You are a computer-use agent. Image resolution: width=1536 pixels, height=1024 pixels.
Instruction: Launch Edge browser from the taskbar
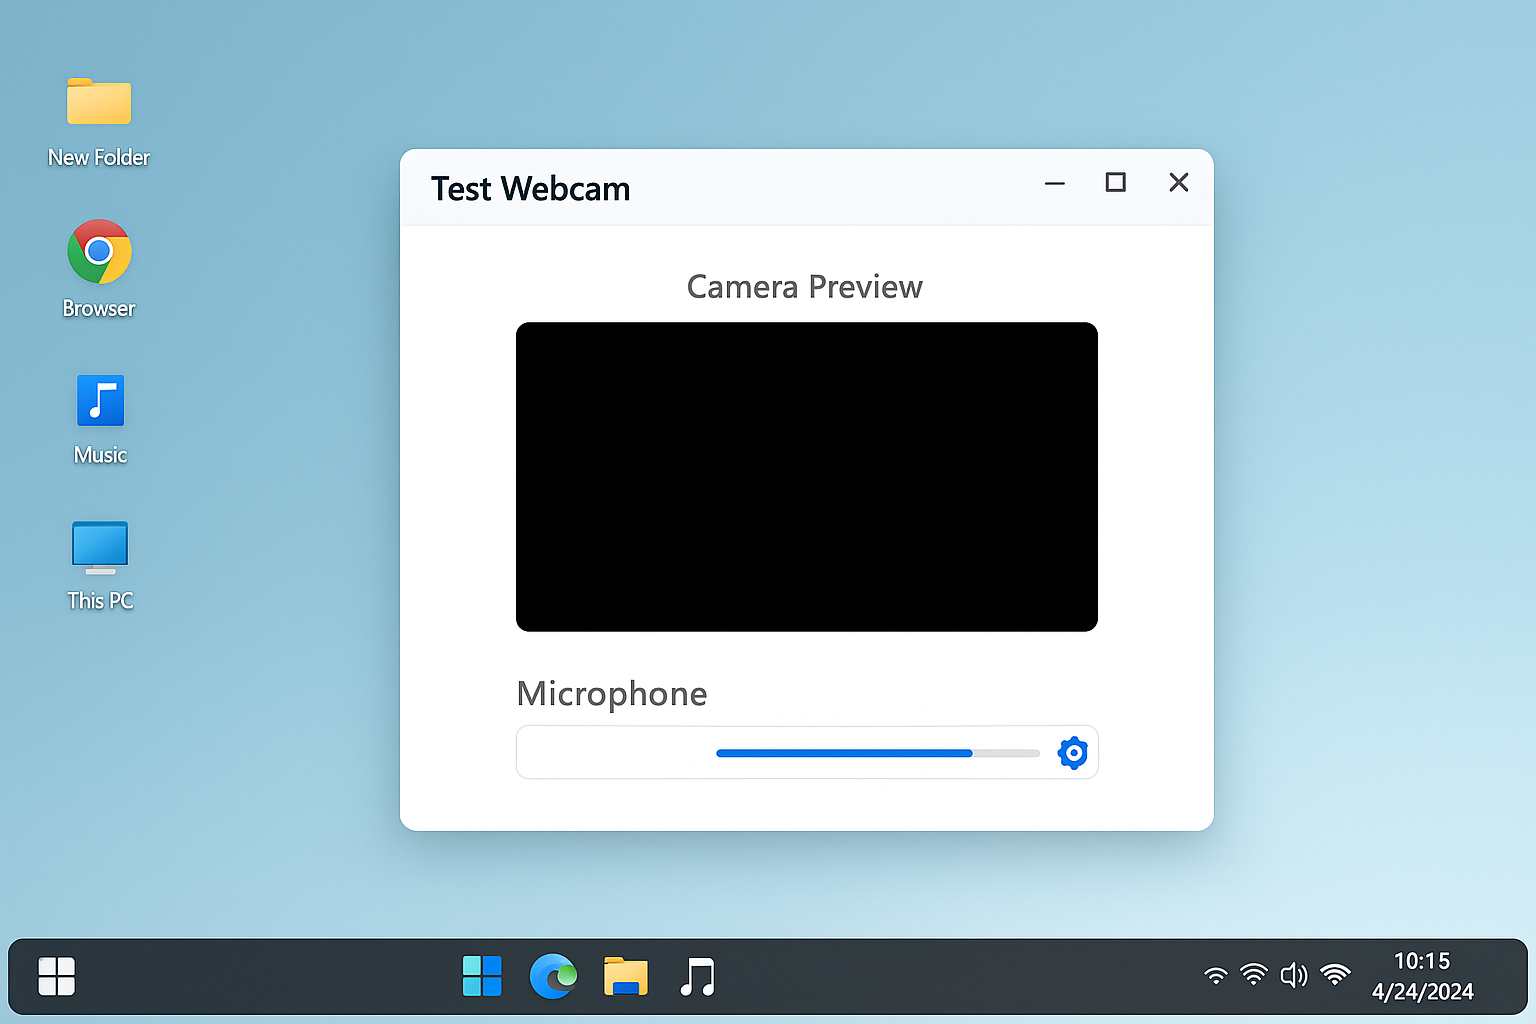coord(553,976)
